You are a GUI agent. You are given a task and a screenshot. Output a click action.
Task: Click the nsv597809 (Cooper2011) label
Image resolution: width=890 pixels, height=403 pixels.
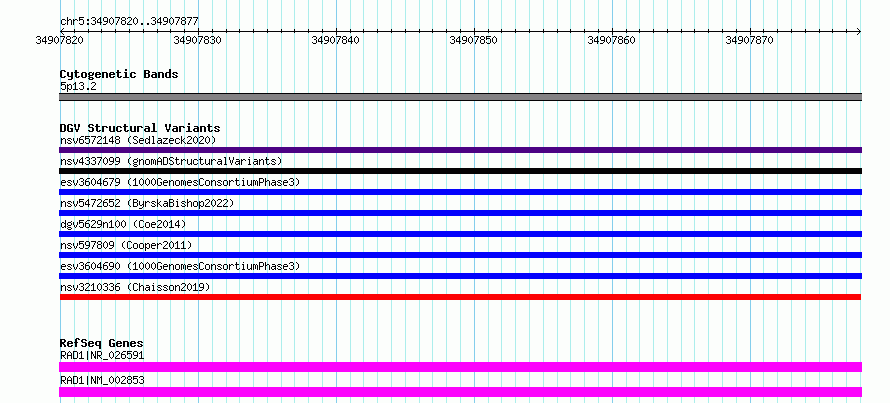[126, 245]
